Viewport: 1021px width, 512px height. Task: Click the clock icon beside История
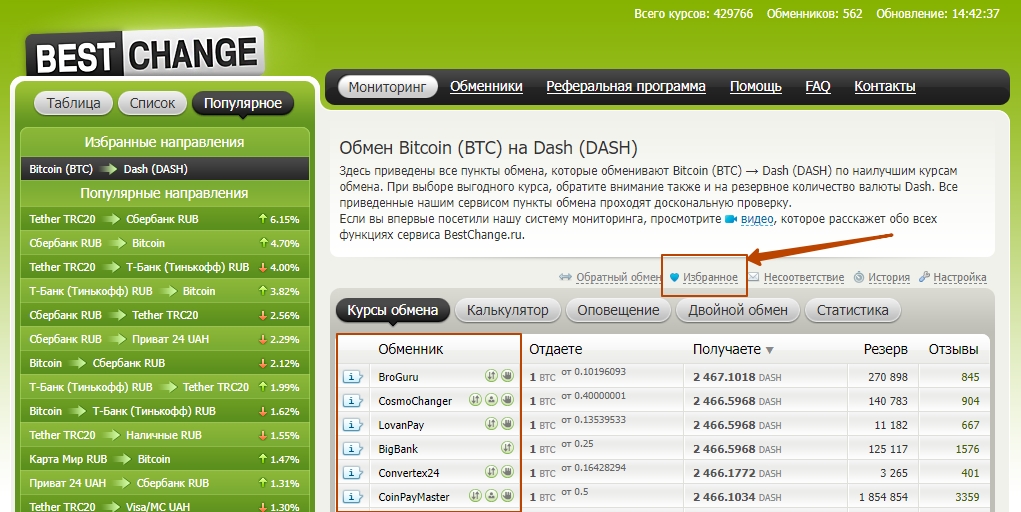click(x=859, y=277)
